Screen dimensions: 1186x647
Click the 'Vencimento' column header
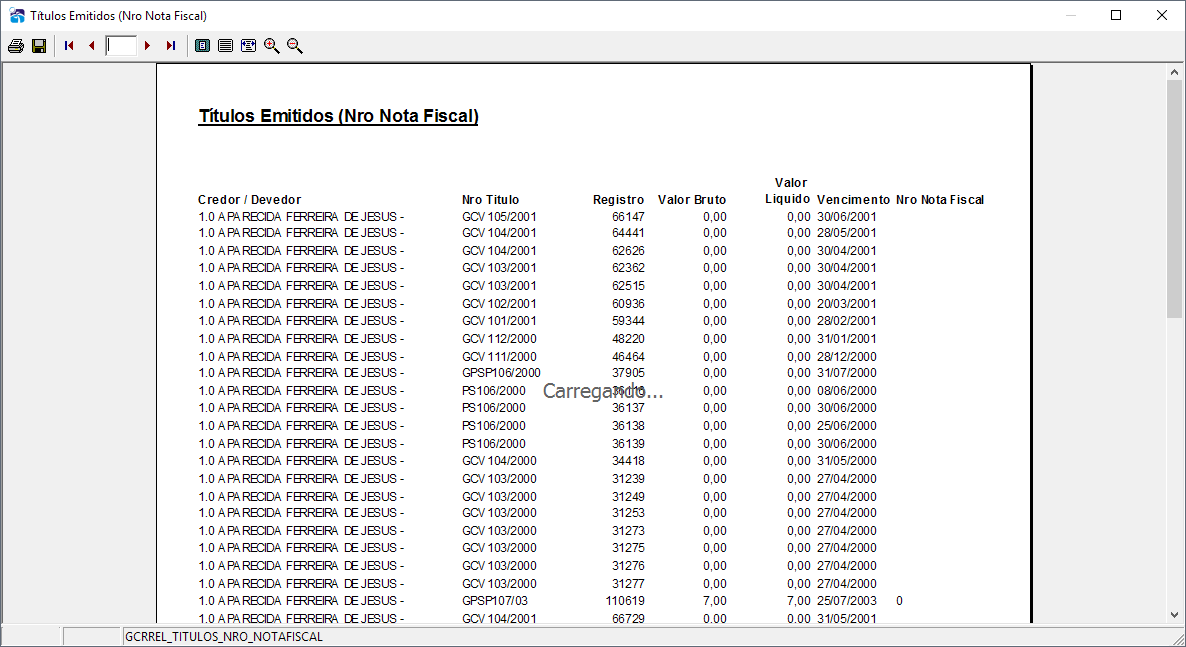[x=853, y=200]
